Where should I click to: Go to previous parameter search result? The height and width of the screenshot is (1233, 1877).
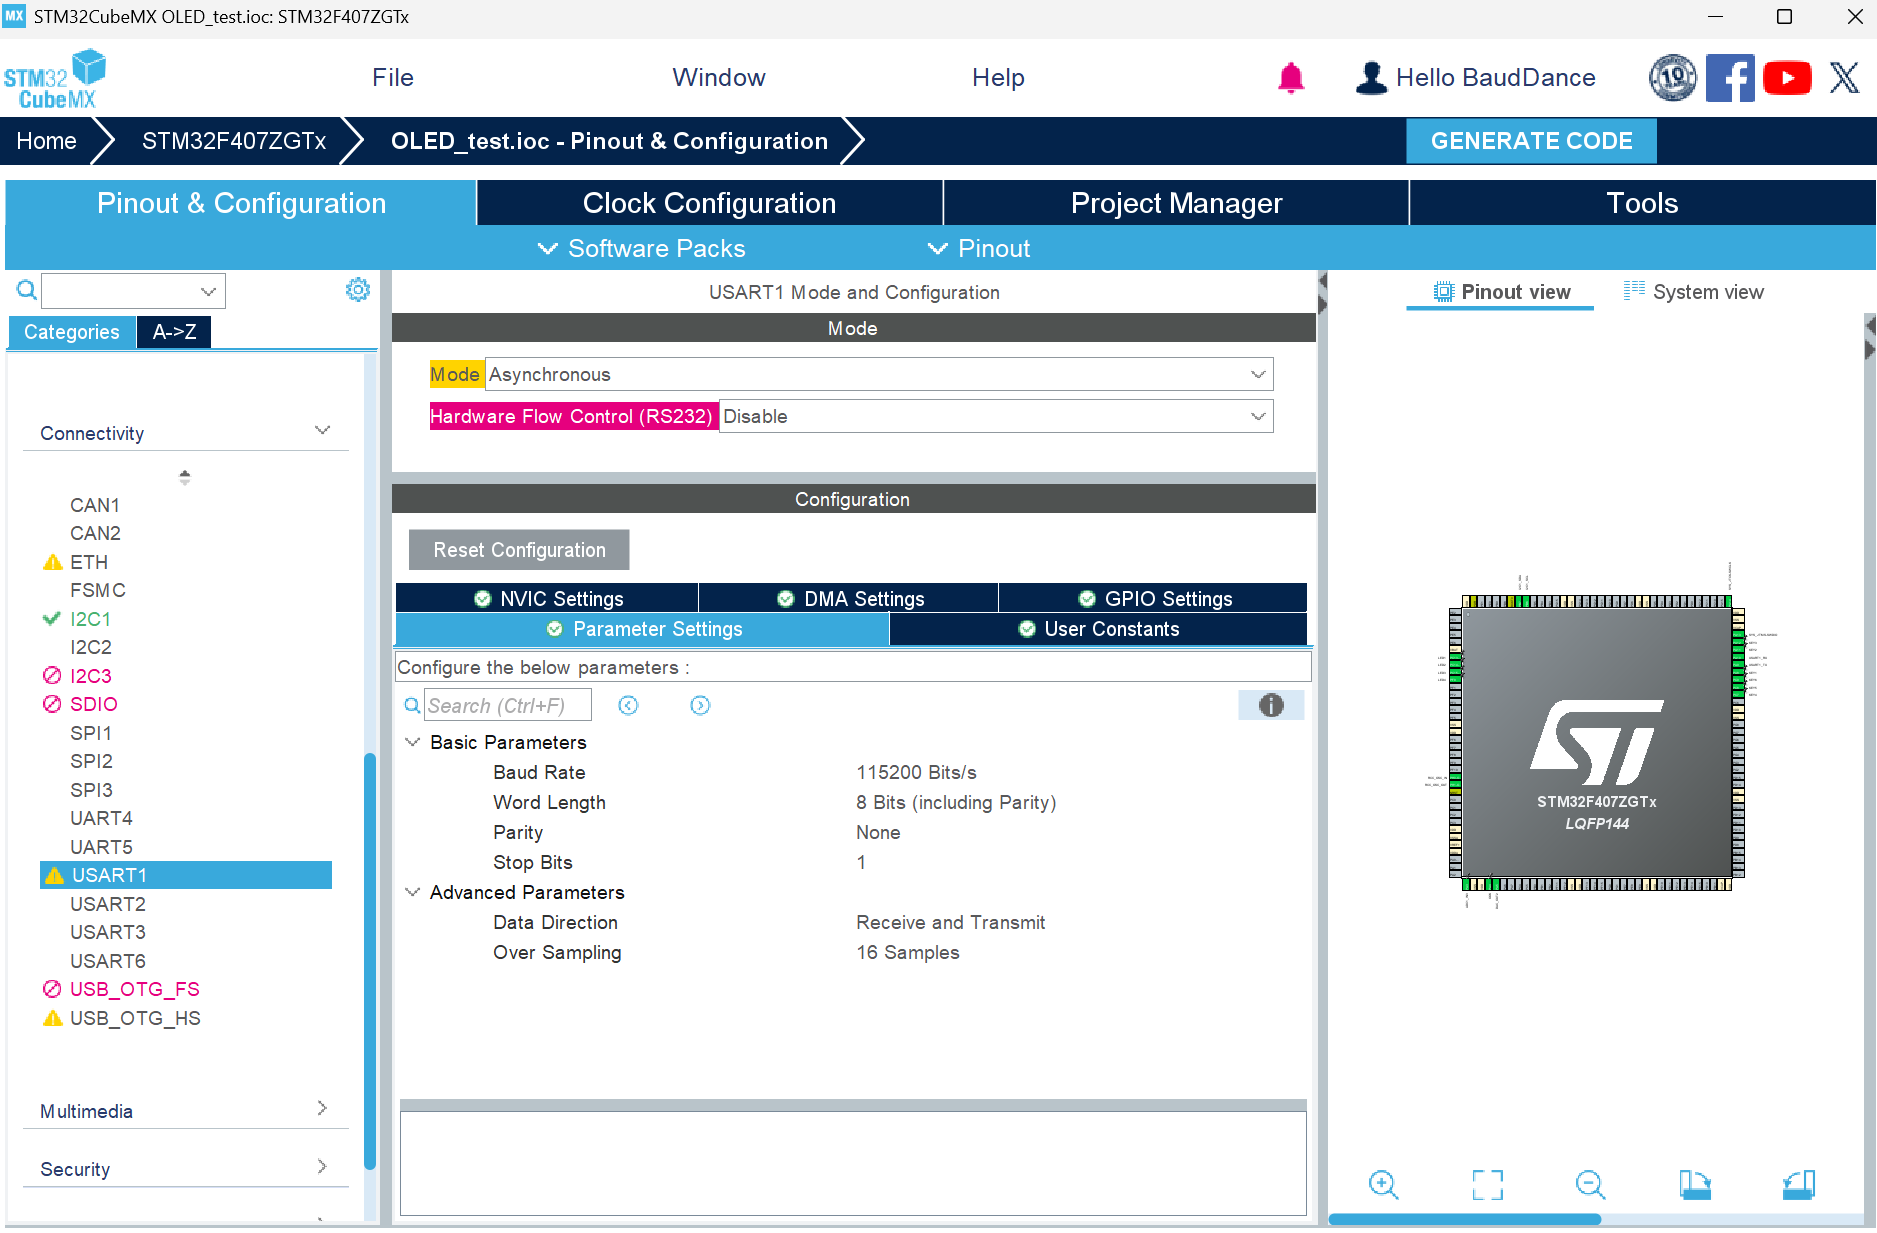click(x=628, y=706)
